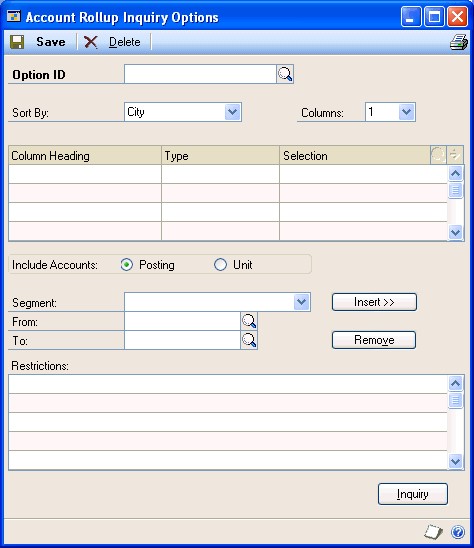Viewport: 474px width, 548px height.
Task: Close the Account Rollup Inquiry Options window
Action: pos(458,17)
